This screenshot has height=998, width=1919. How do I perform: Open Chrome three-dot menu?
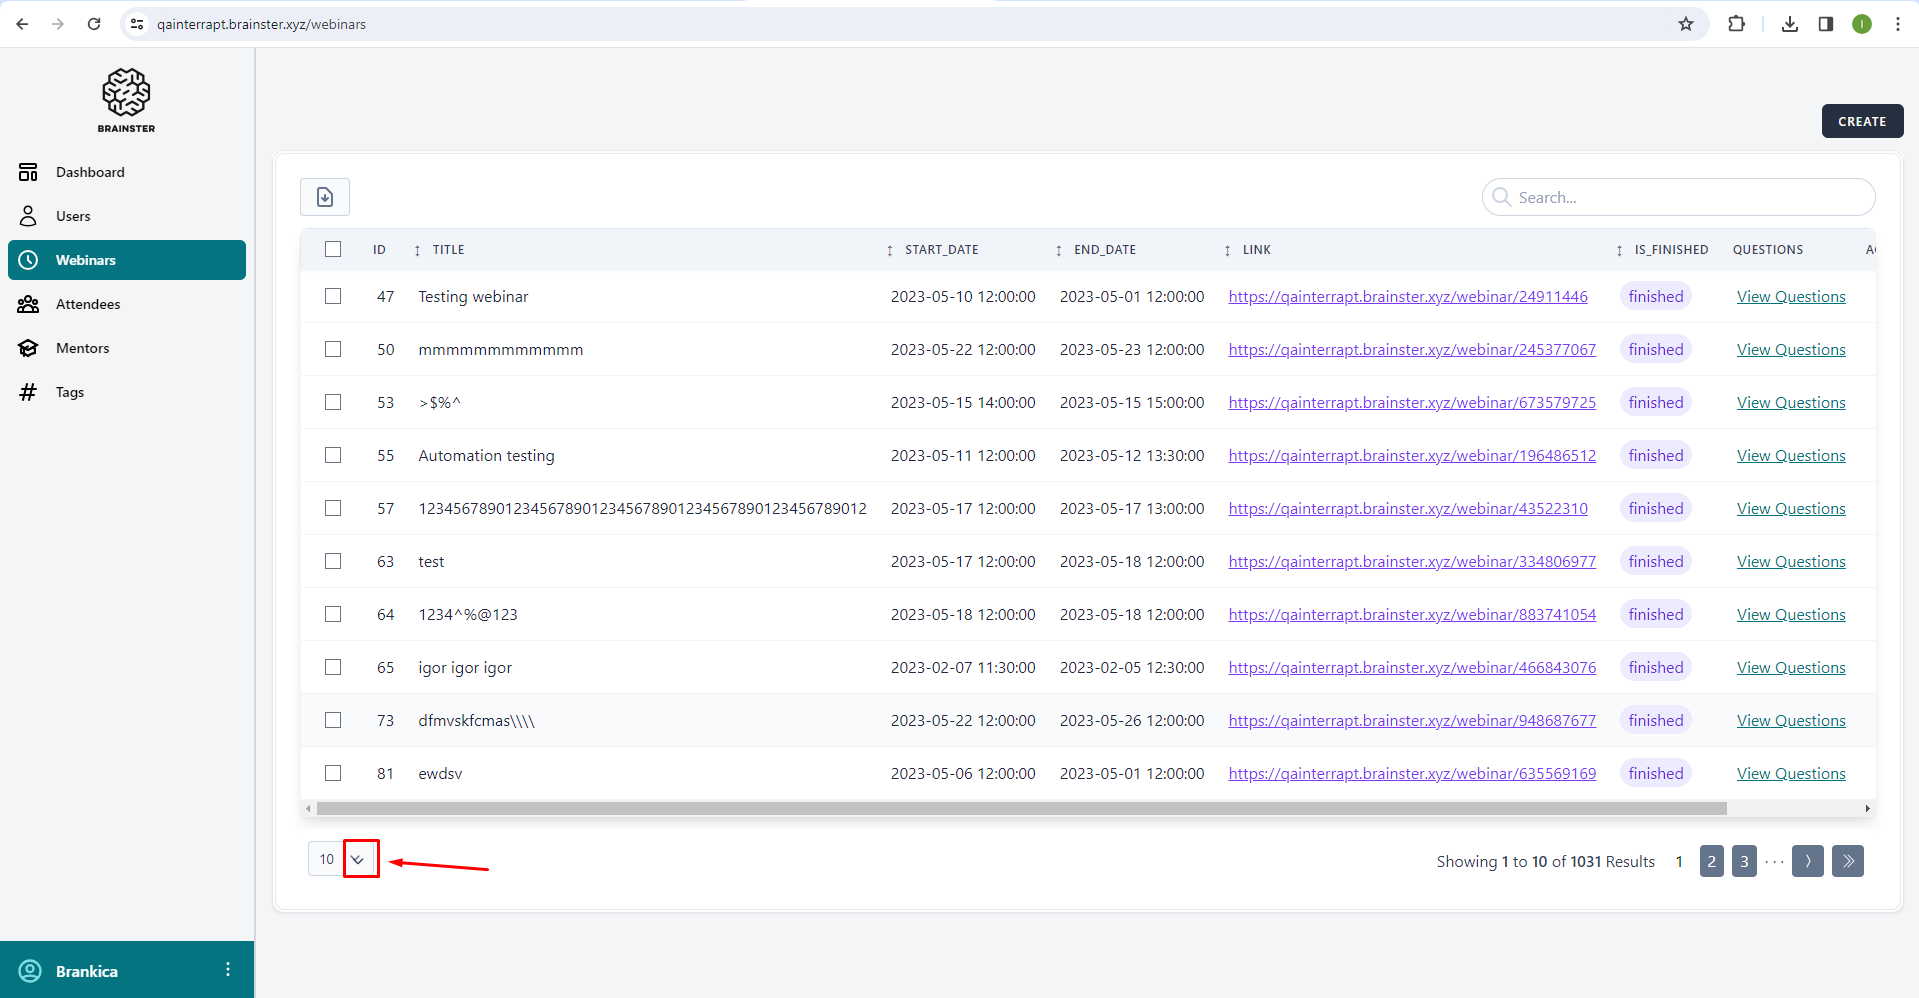pyautogui.click(x=1897, y=24)
